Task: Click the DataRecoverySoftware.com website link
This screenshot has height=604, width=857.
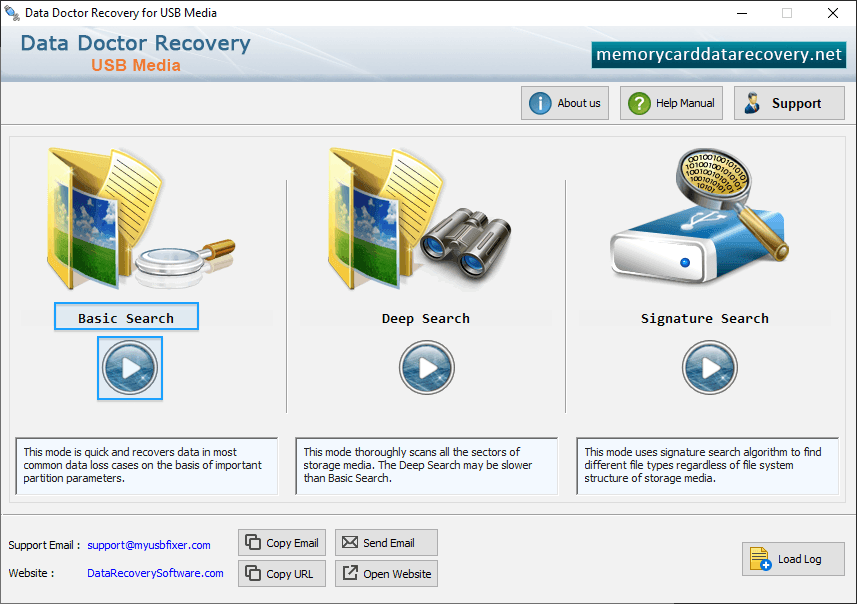Action: (155, 573)
